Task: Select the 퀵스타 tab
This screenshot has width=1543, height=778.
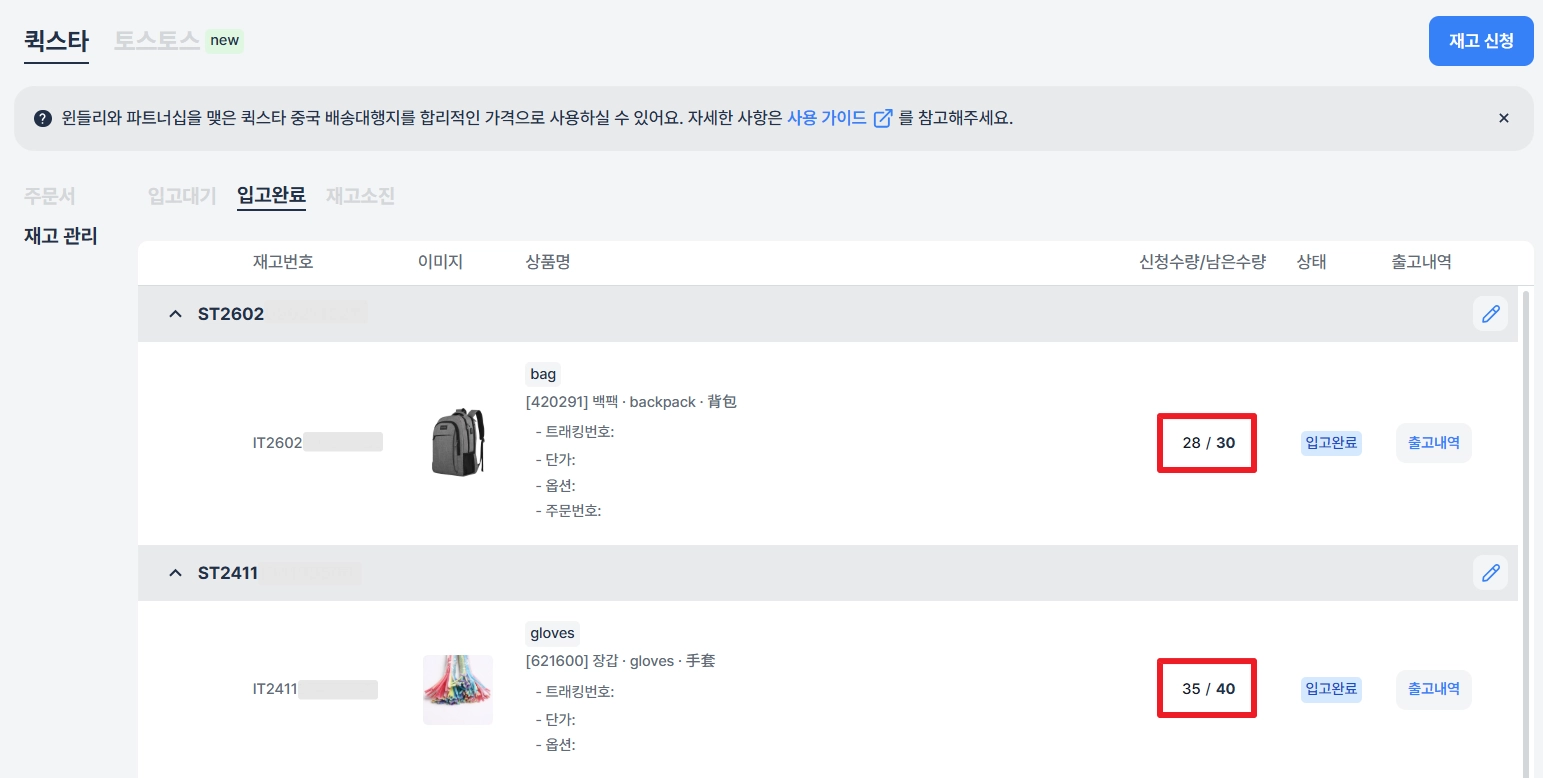Action: coord(56,41)
